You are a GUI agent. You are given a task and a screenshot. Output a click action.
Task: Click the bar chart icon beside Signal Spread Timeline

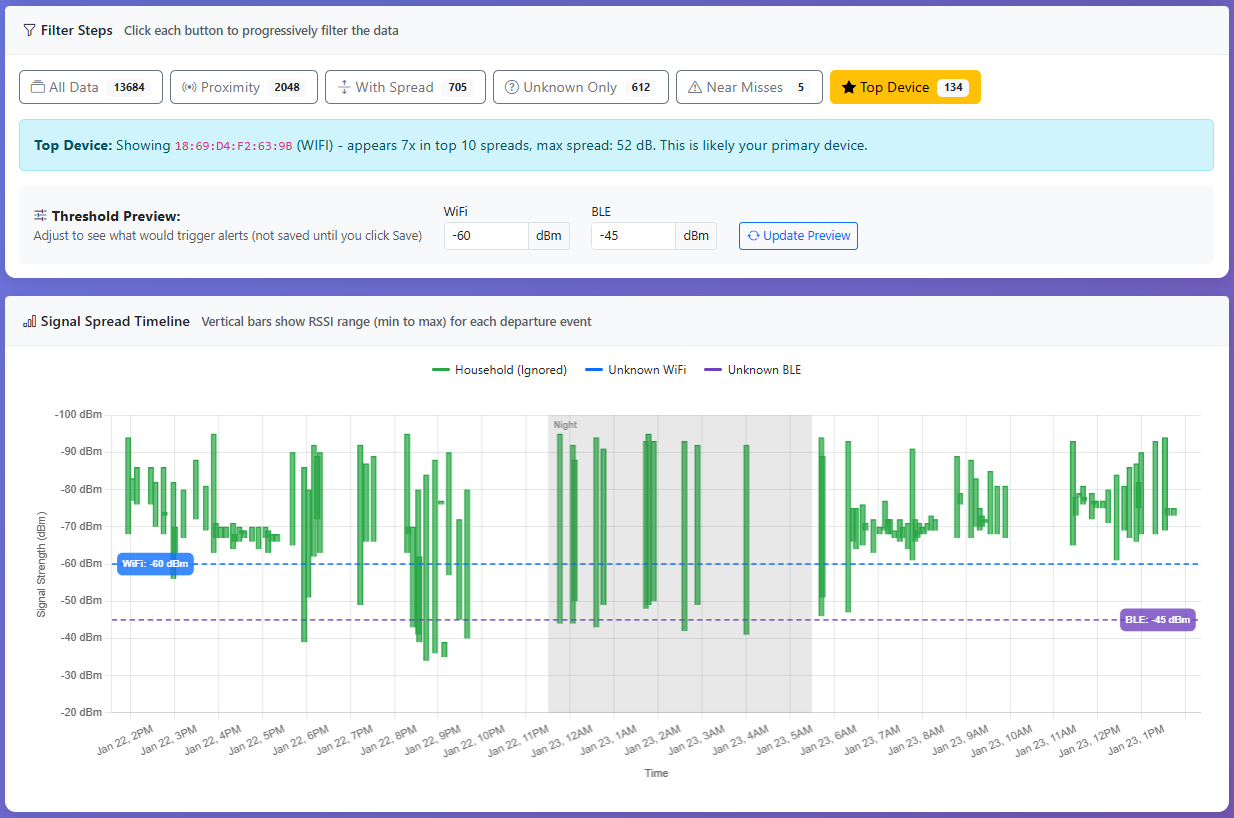click(x=29, y=322)
